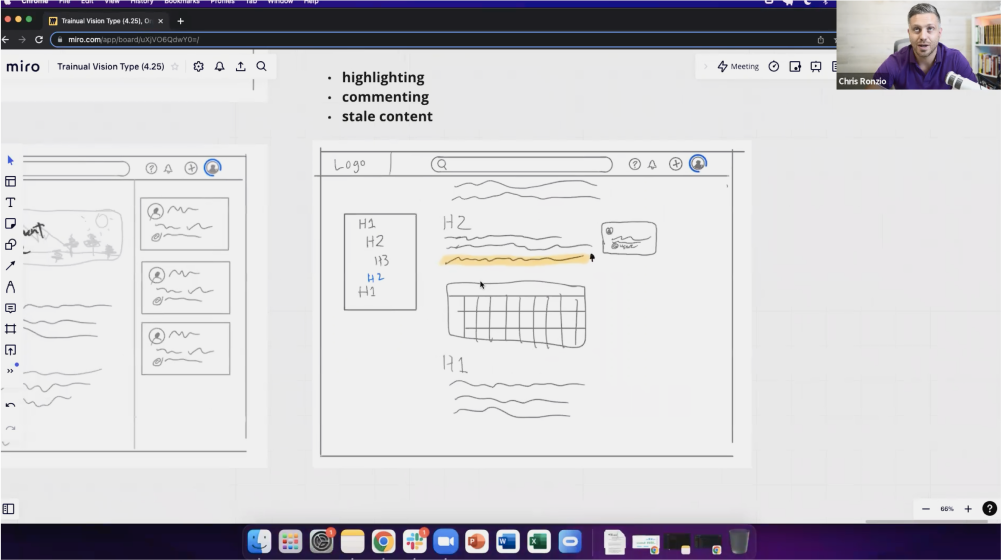Star the board as favorite
Image resolution: width=1001 pixels, height=560 pixels.
click(175, 66)
